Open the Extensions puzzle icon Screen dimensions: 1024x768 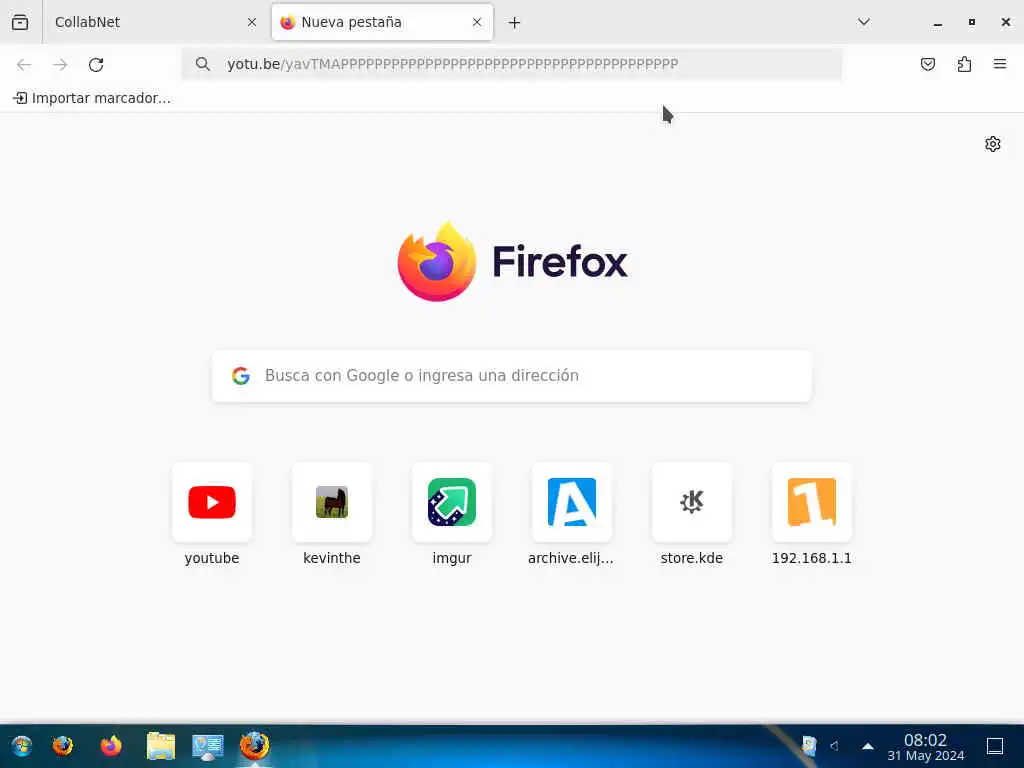964,64
